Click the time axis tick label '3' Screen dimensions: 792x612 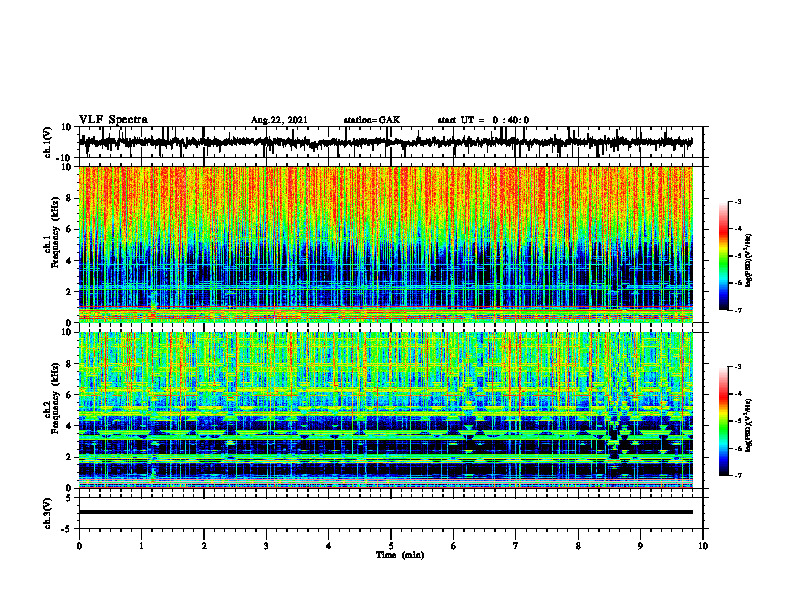point(266,546)
